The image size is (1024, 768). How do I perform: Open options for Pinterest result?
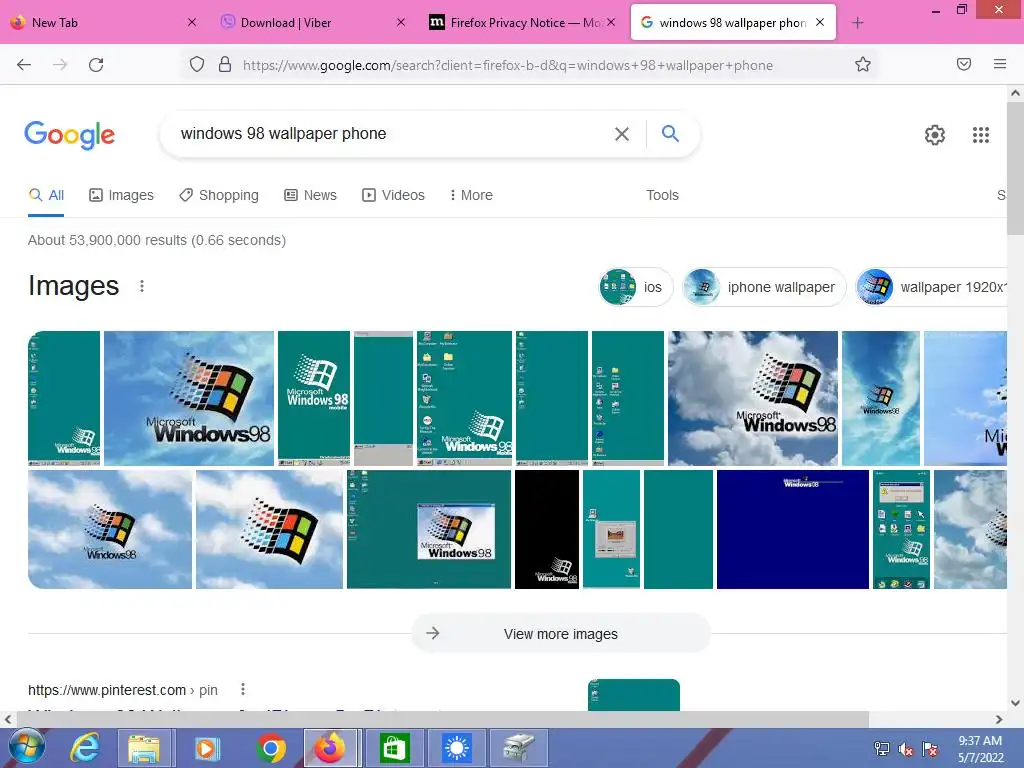[x=243, y=689]
